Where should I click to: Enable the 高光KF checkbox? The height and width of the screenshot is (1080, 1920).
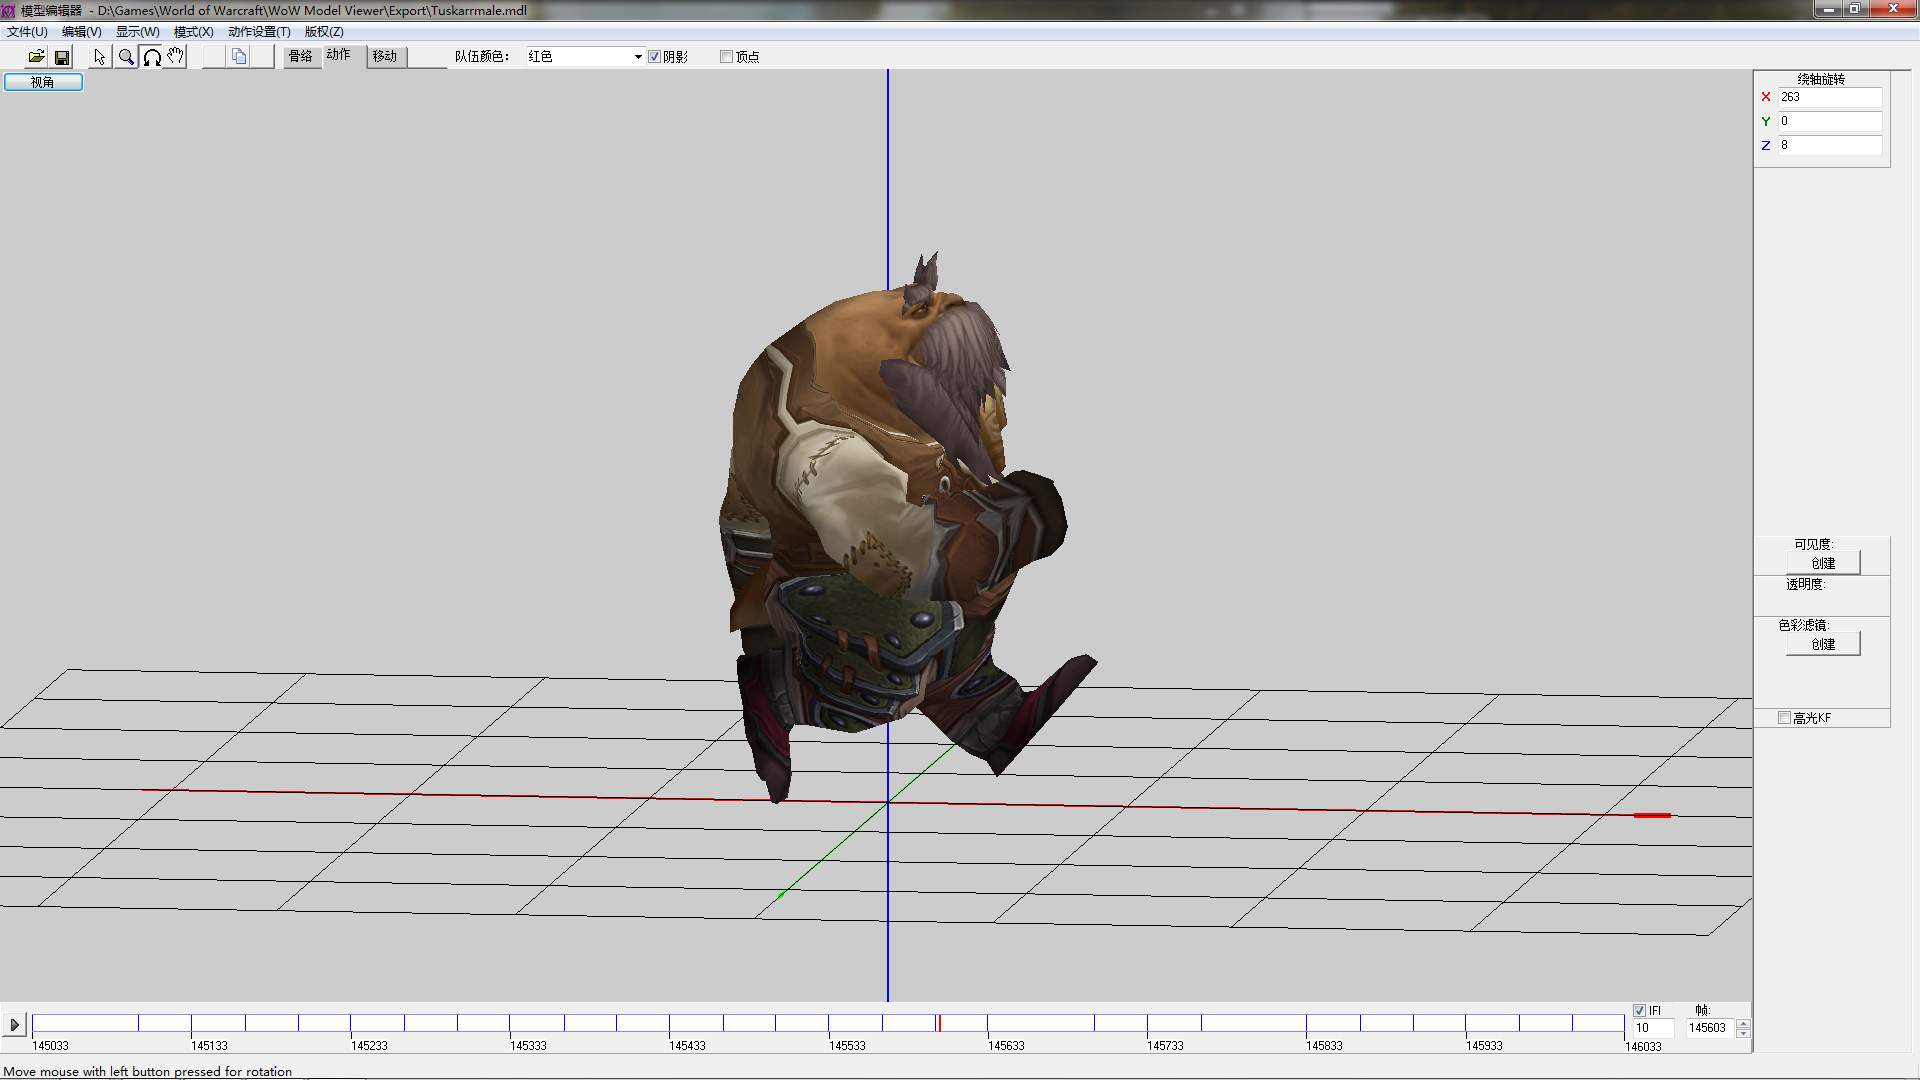tap(1784, 718)
